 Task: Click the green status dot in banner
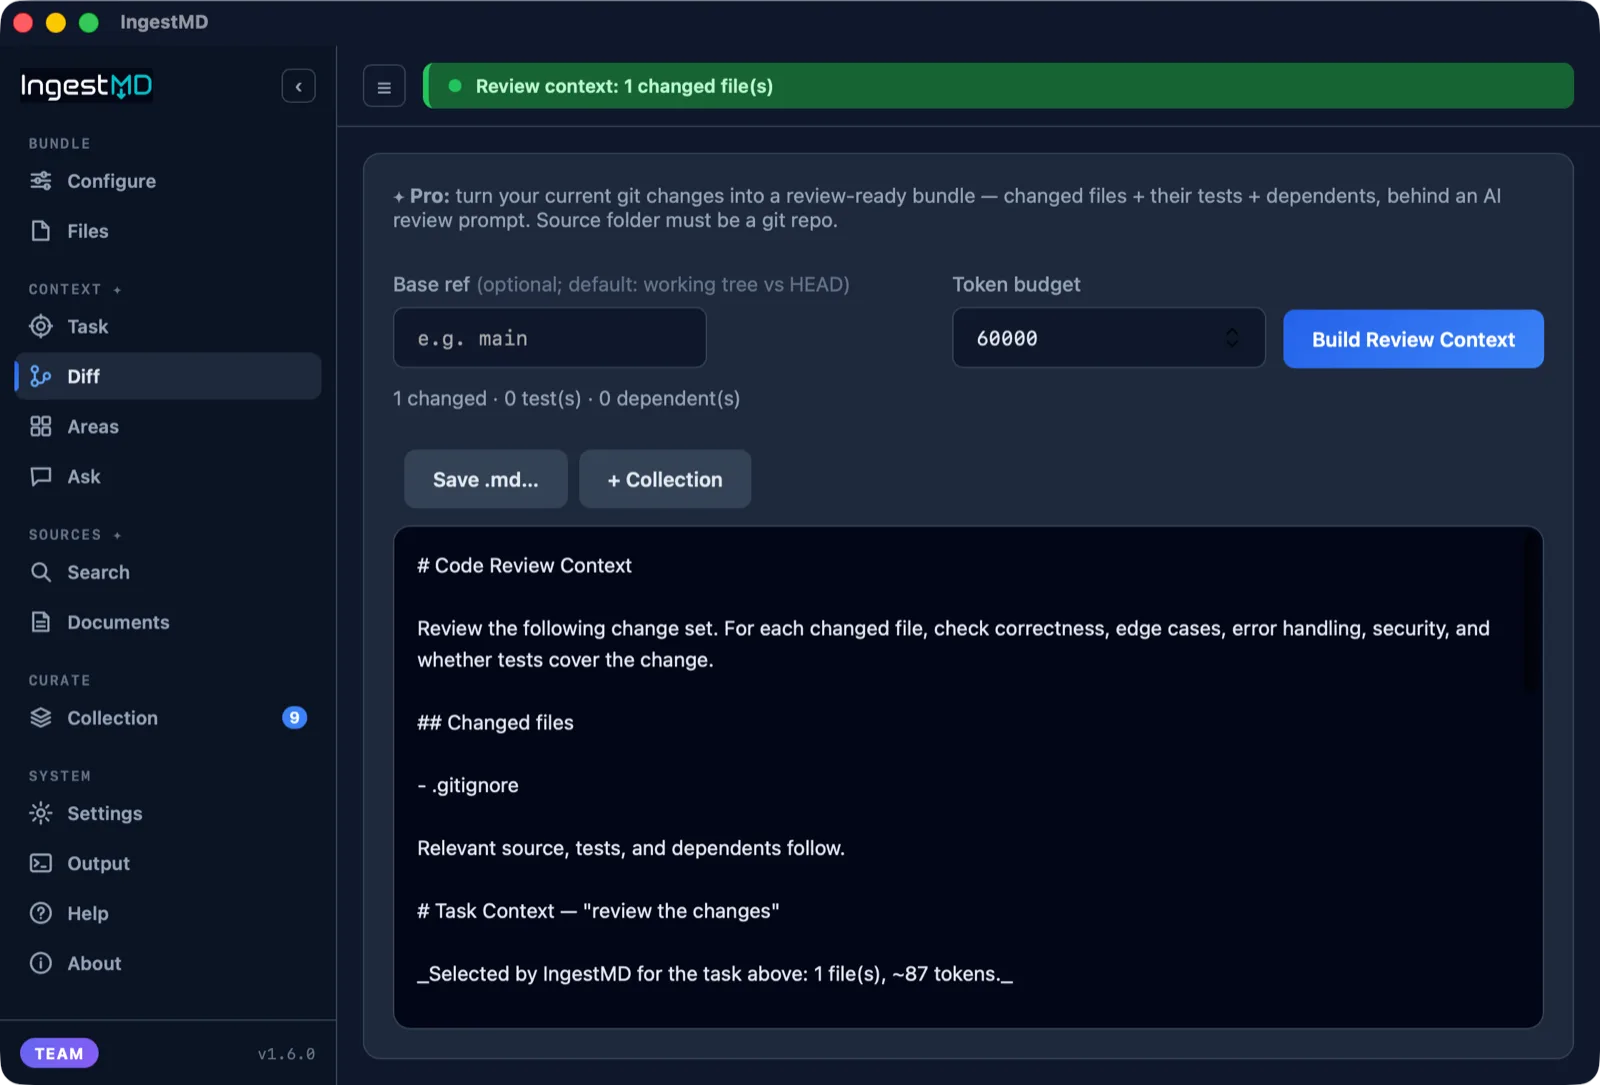click(x=455, y=86)
